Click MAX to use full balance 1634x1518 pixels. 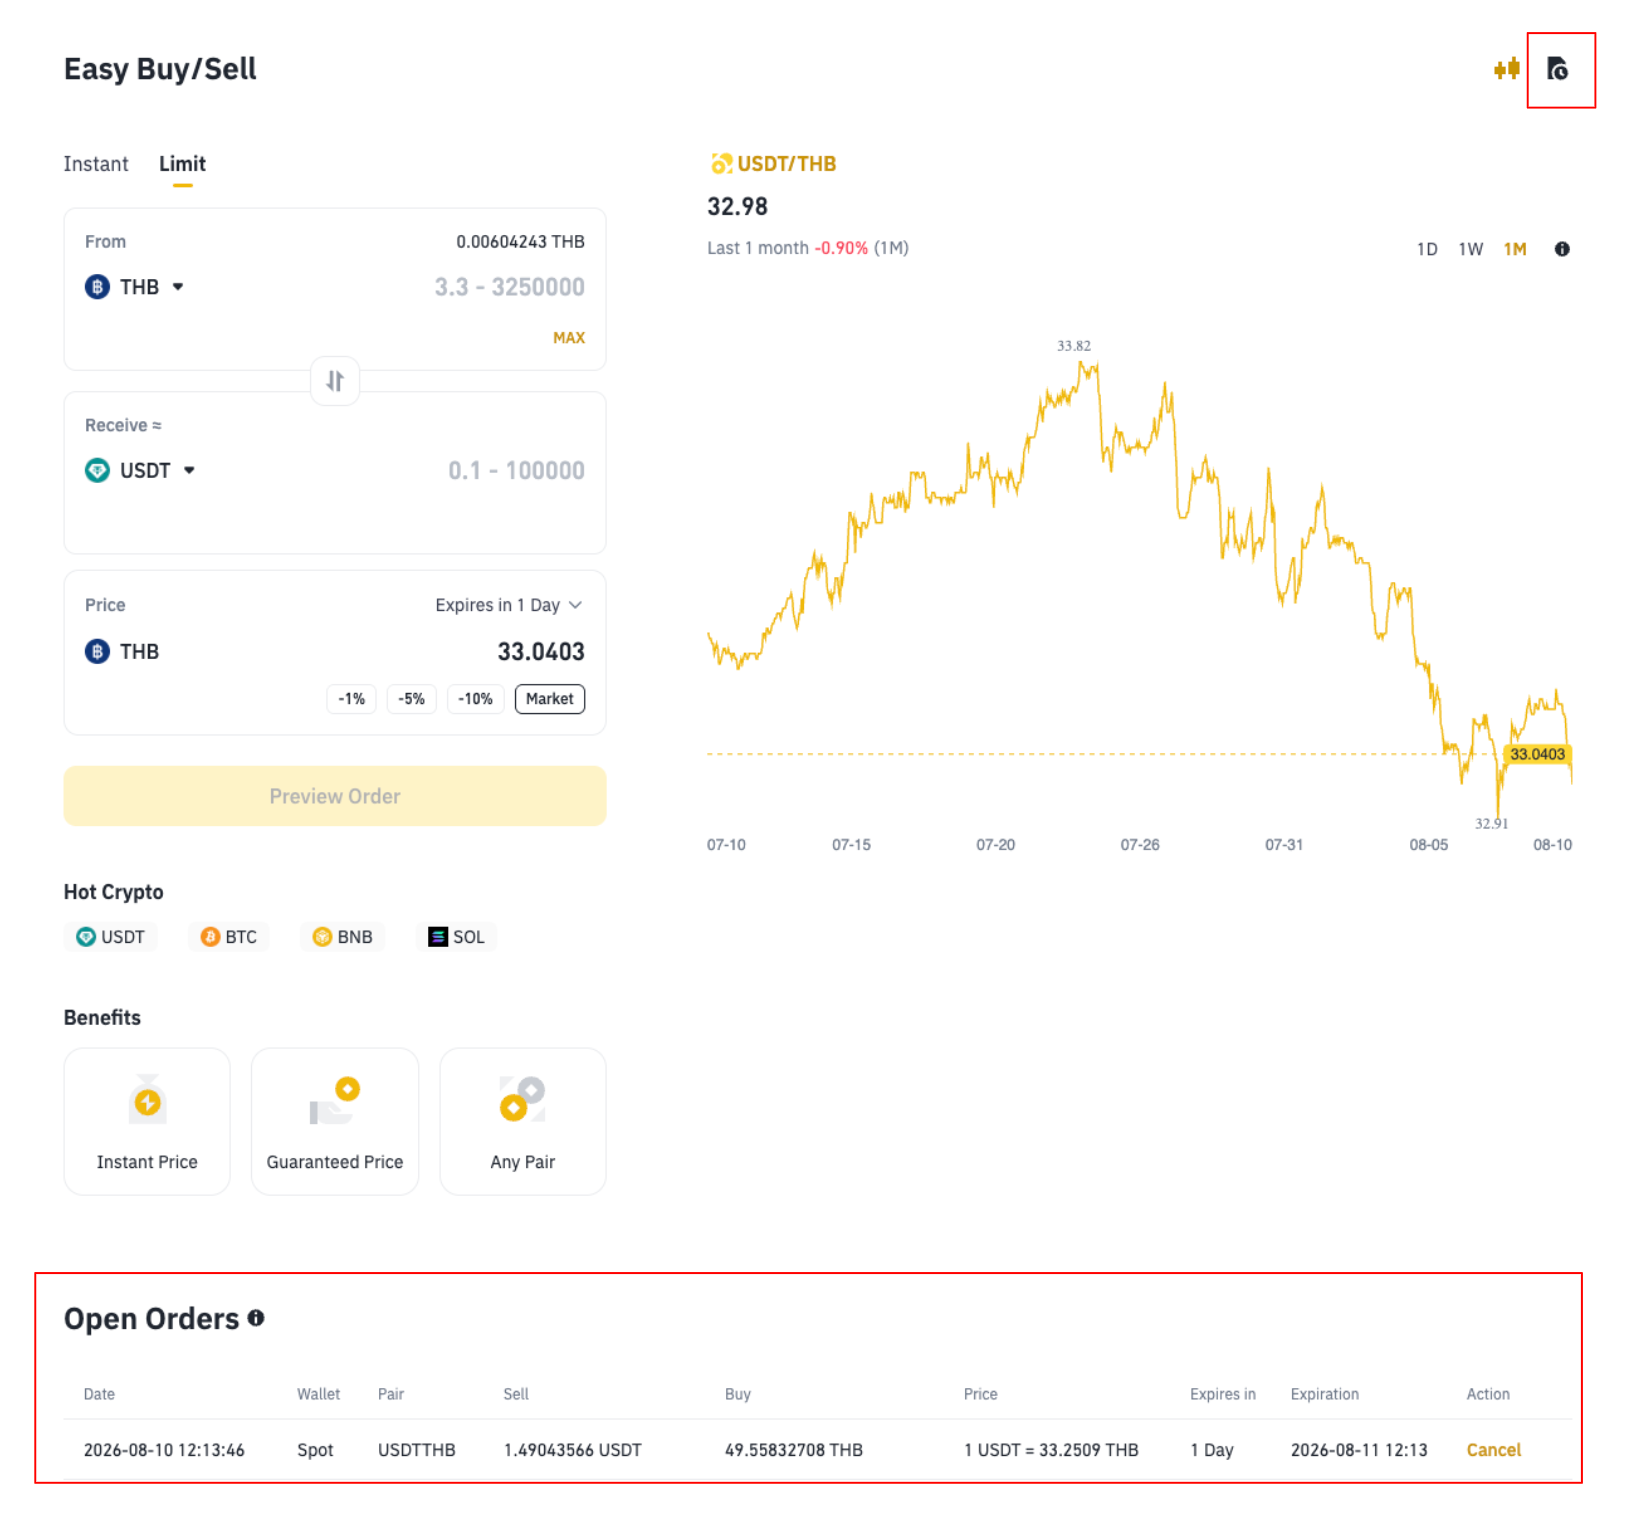pos(569,338)
